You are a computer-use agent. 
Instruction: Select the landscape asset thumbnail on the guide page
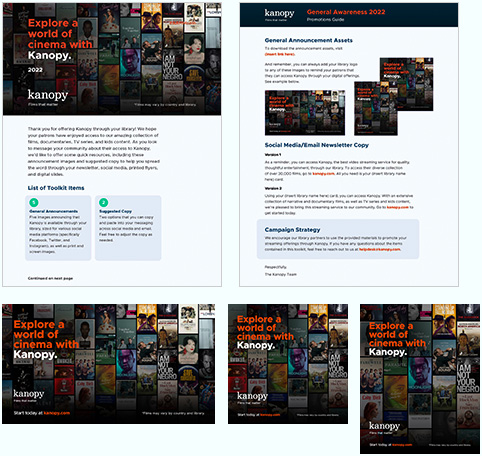pos(305,113)
